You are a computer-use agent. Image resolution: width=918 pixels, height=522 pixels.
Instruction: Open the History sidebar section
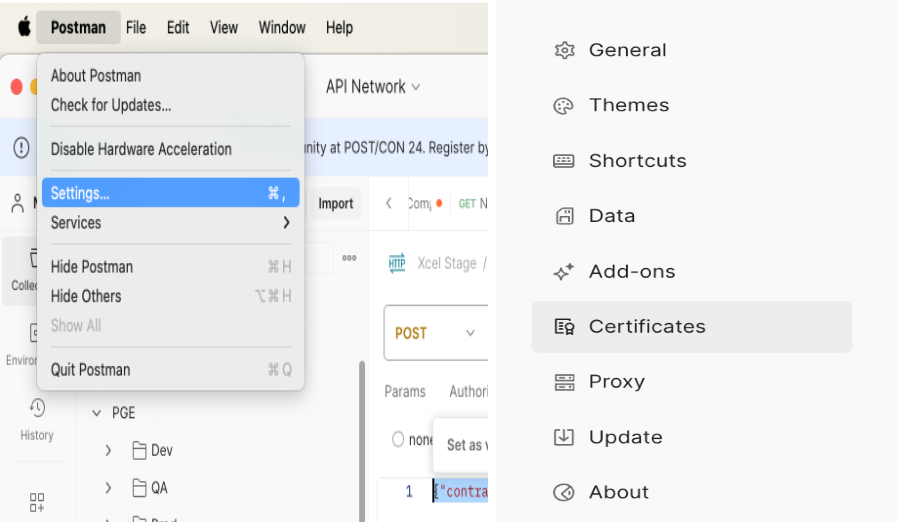point(37,420)
